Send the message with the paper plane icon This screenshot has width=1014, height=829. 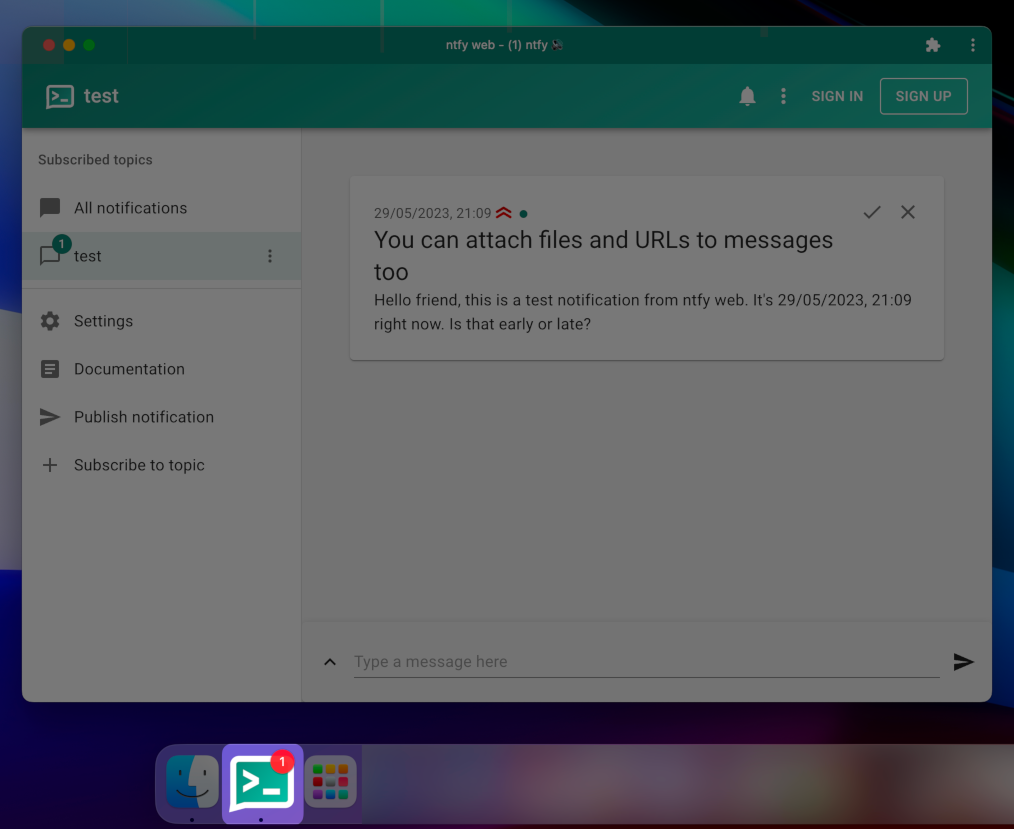point(963,662)
